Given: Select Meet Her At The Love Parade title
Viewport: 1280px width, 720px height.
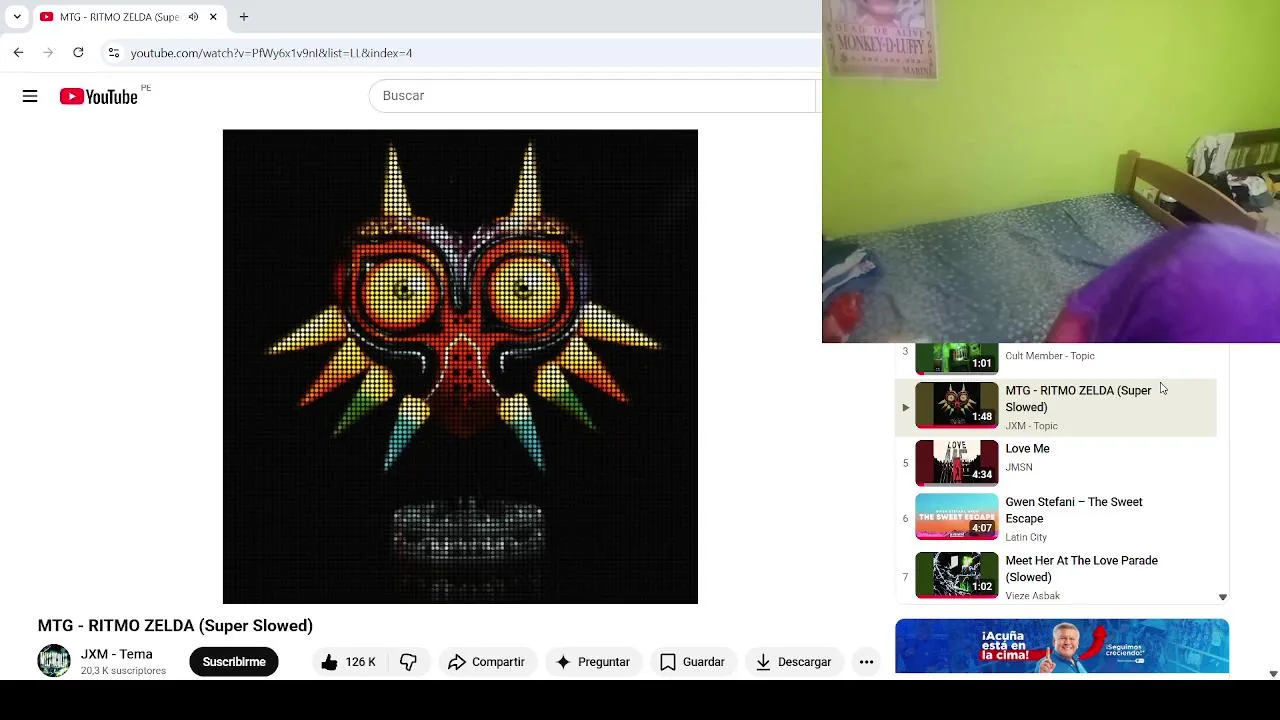Looking at the screenshot, I should pos(1081,569).
